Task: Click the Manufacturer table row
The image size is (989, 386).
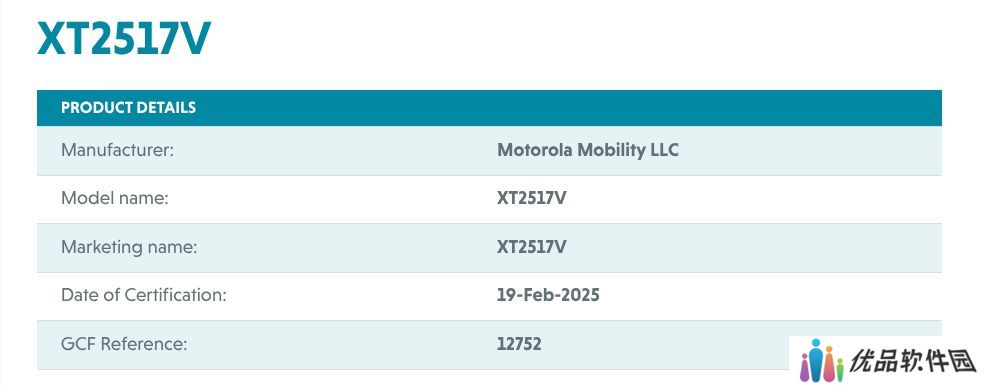Action: [x=489, y=150]
